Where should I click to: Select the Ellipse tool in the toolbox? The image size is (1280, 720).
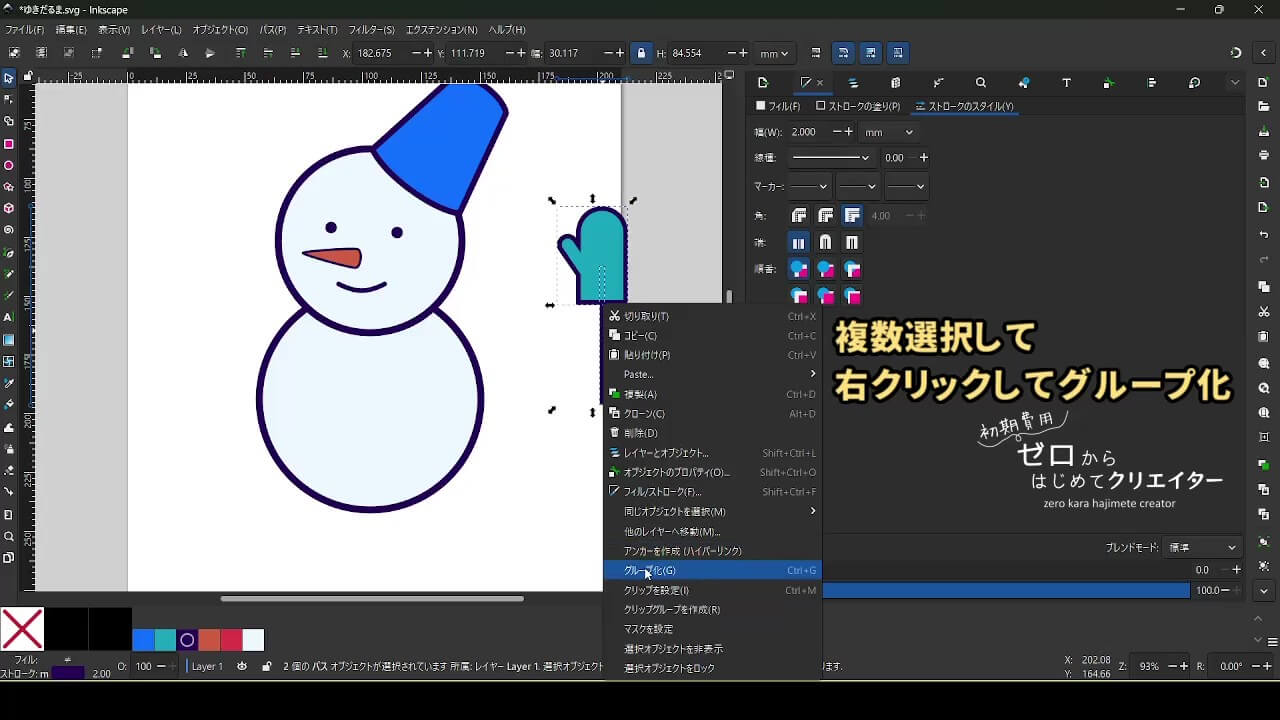(9, 166)
